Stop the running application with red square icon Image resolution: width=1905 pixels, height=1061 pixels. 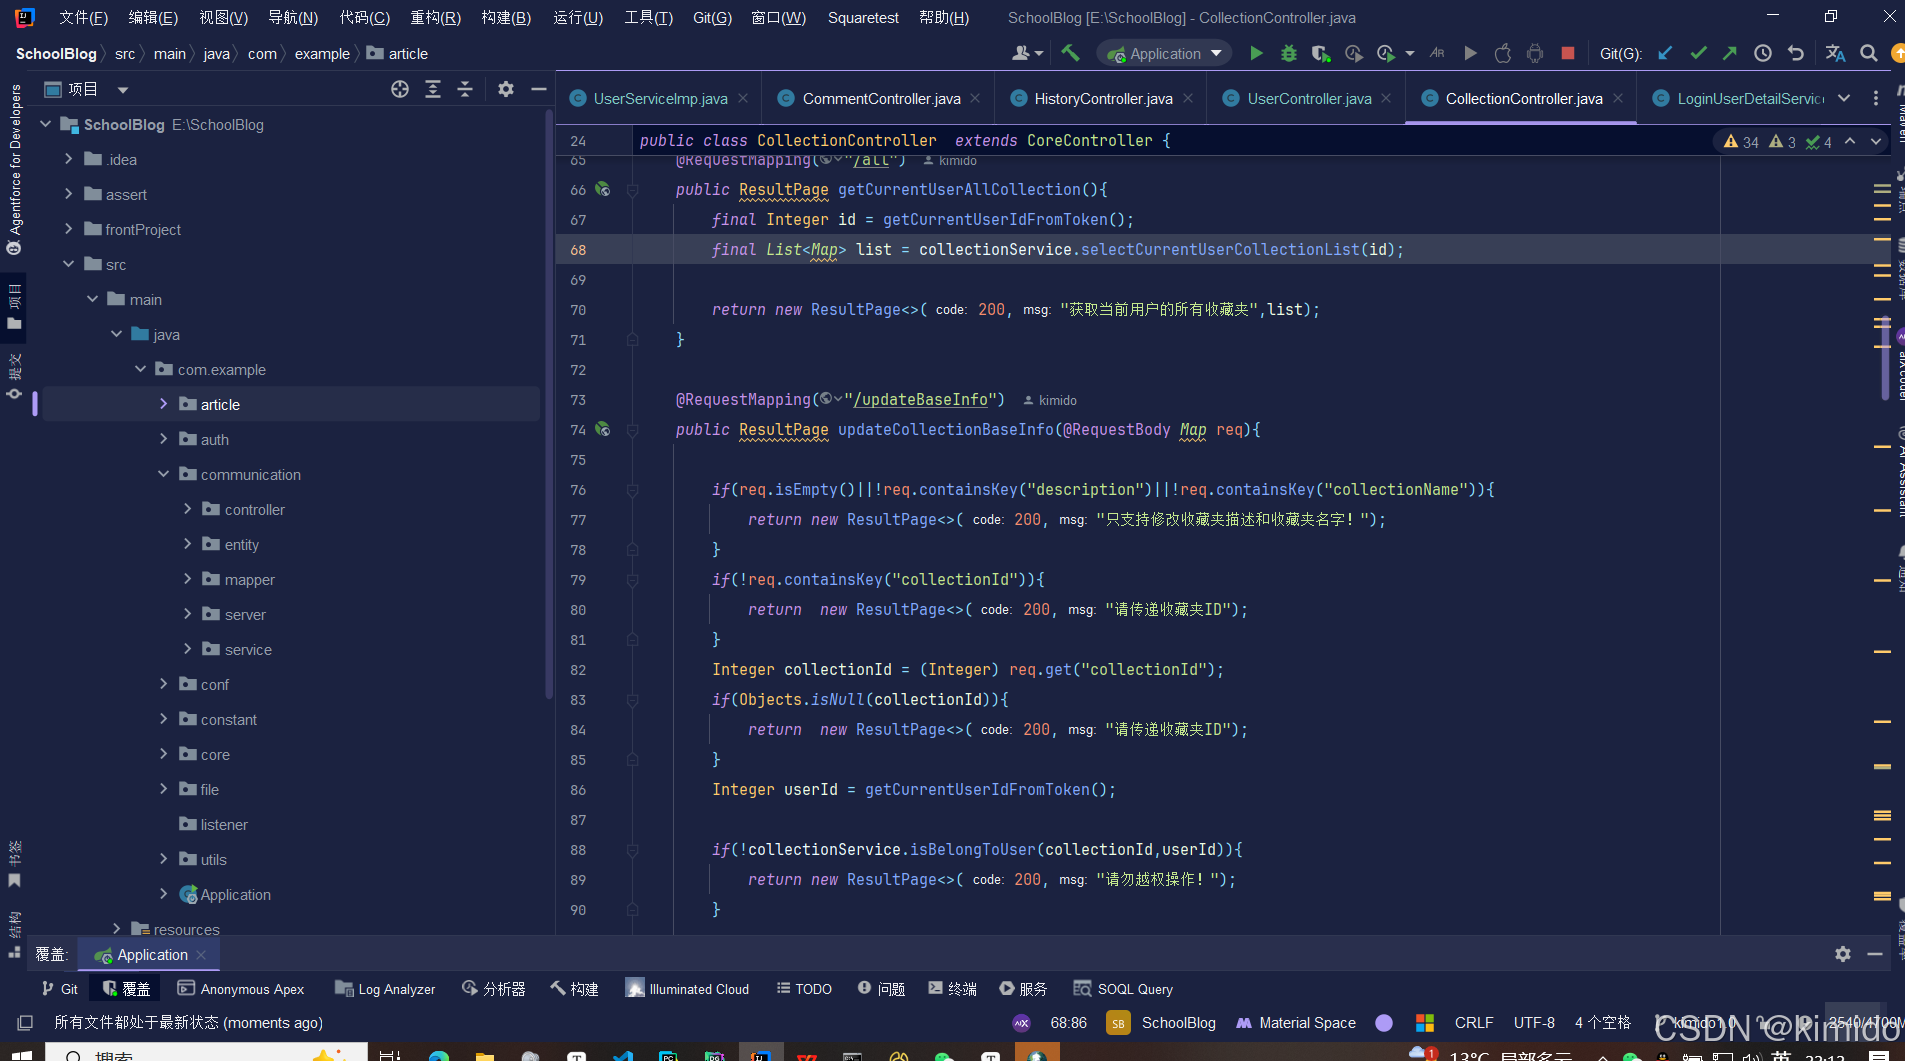(1568, 53)
